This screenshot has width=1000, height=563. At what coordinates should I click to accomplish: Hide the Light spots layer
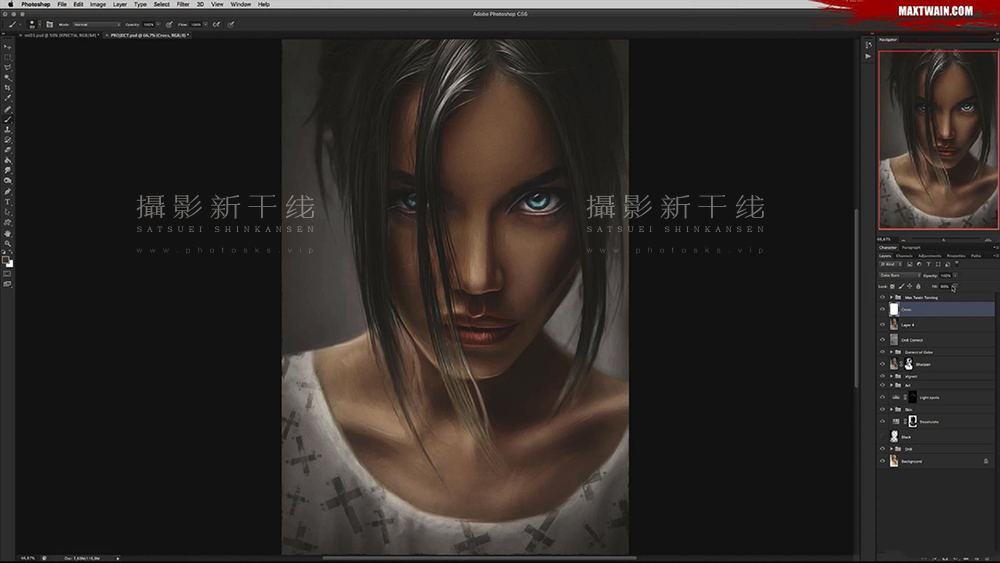883,397
